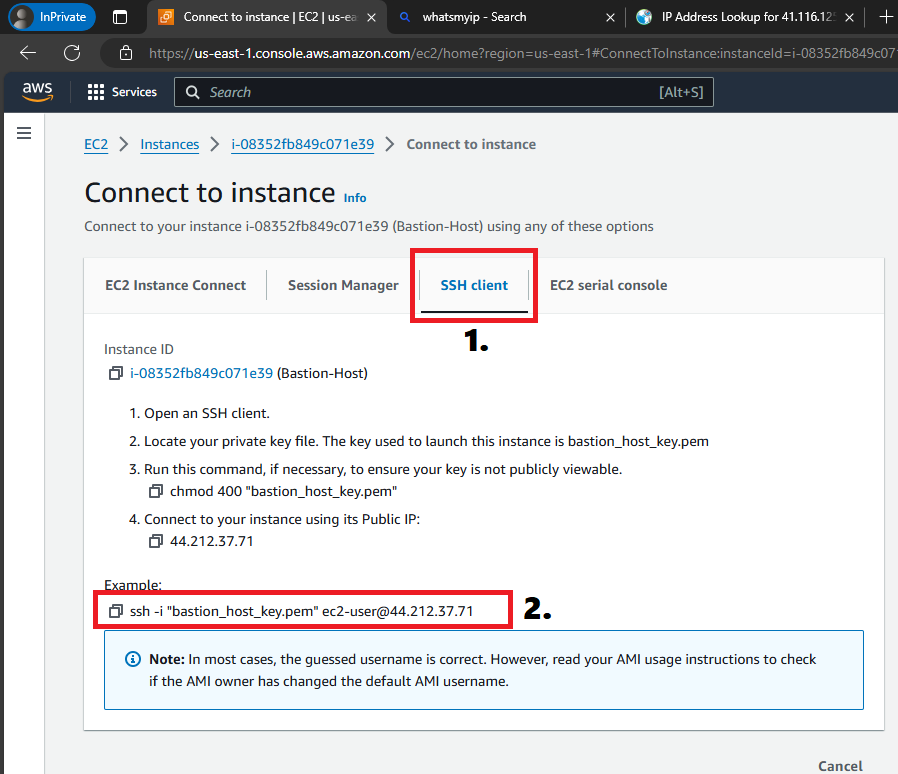Open the tab actions menu icon
898x774 pixels.
click(x=120, y=17)
